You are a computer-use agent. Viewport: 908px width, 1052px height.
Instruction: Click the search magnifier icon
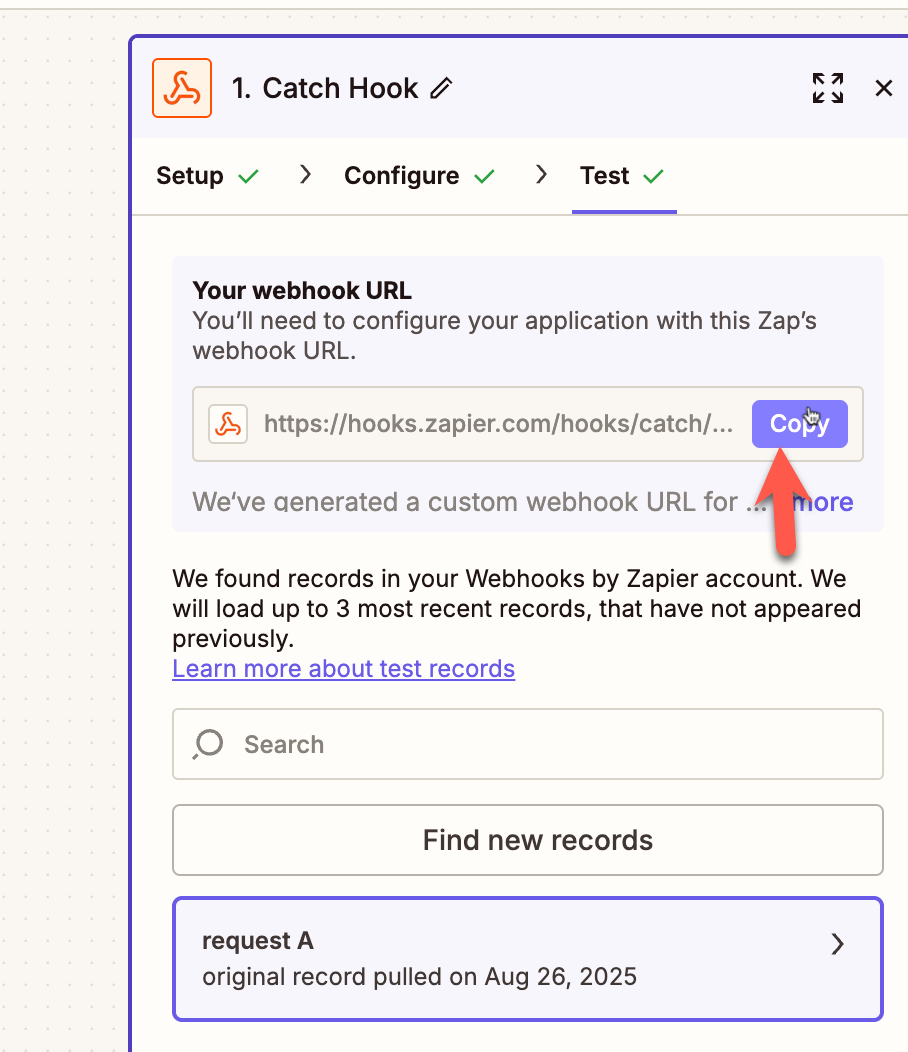(207, 743)
